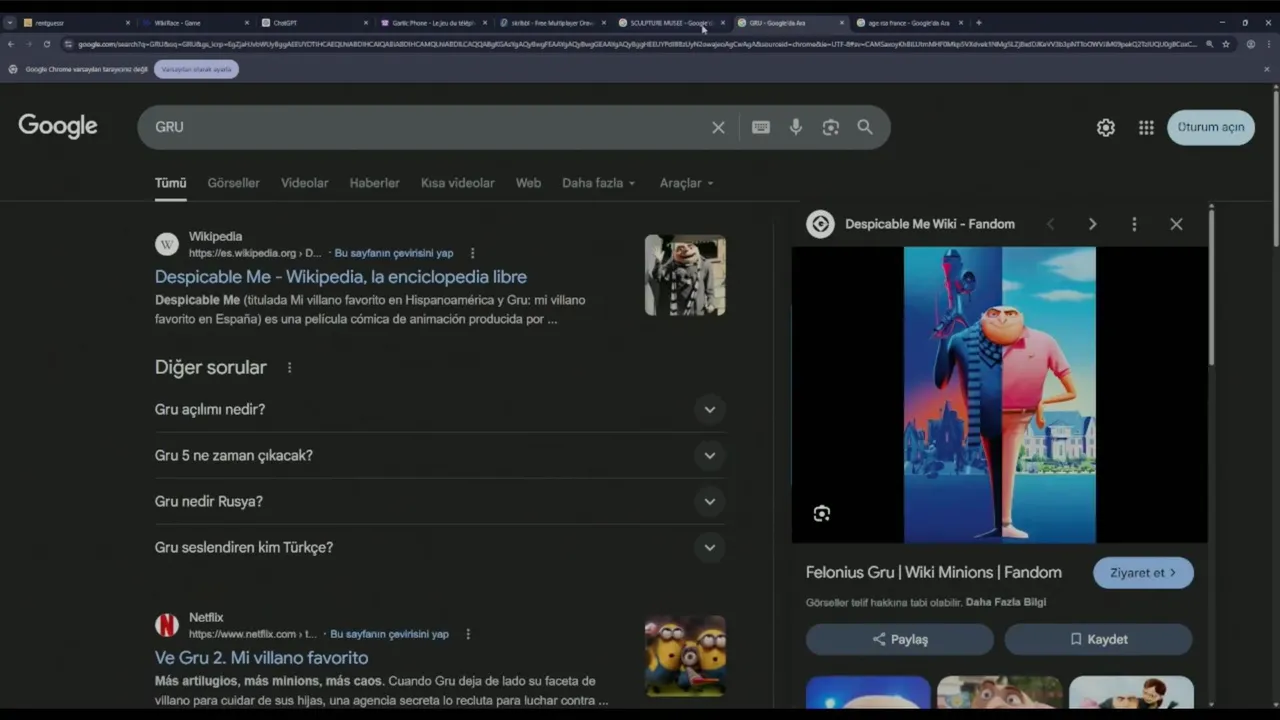Image resolution: width=1280 pixels, height=720 pixels.
Task: Submit search using the magnifier icon
Action: click(865, 127)
